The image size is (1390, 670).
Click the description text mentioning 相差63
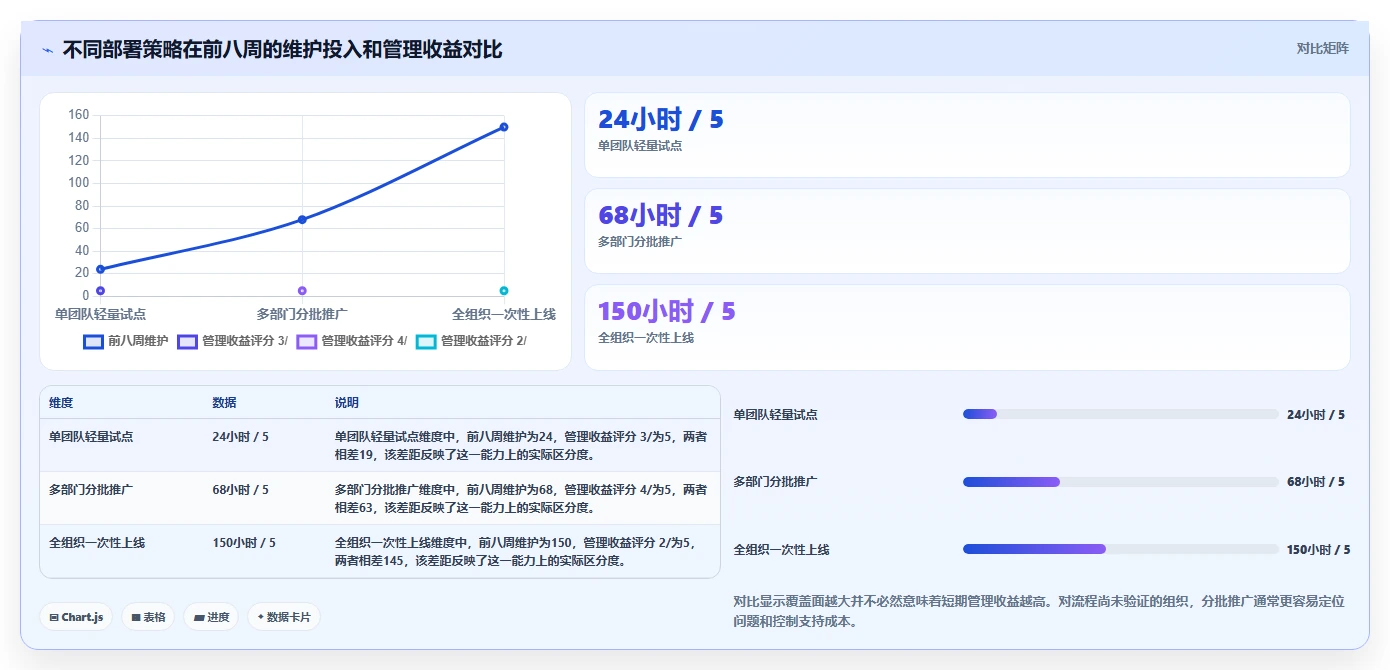[x=521, y=498]
